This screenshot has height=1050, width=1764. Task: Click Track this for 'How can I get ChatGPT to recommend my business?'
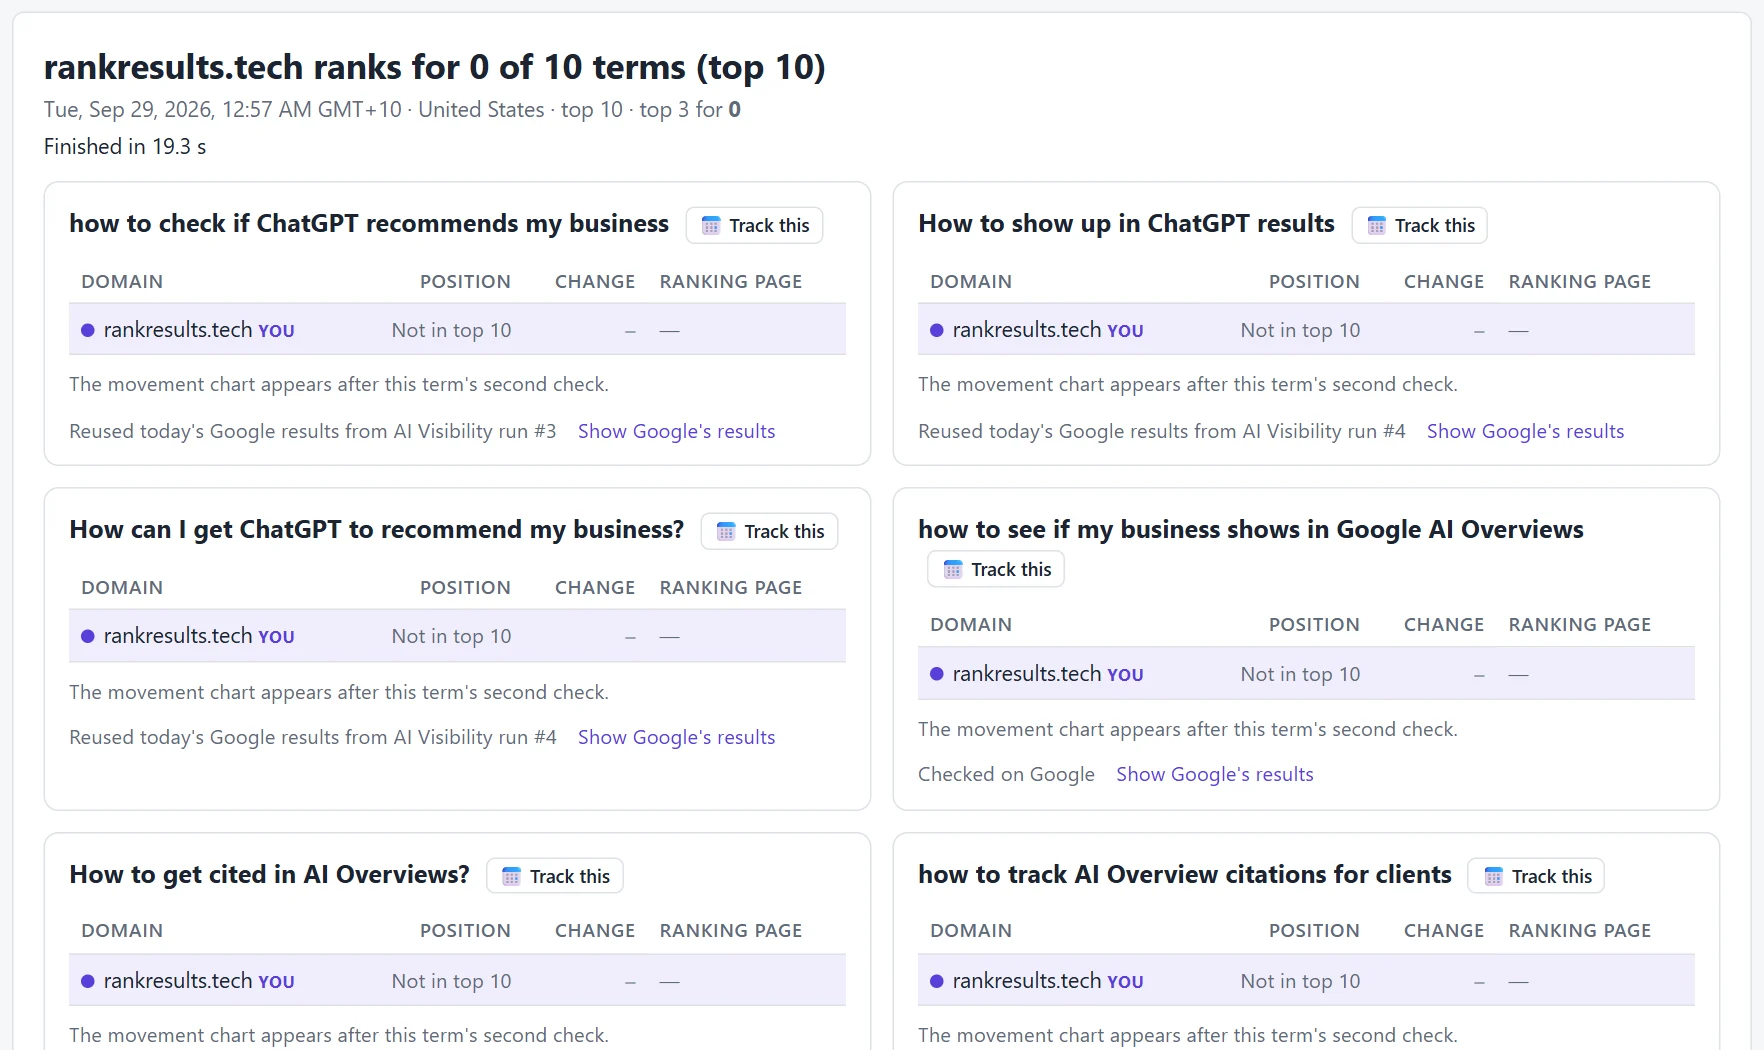tap(770, 531)
